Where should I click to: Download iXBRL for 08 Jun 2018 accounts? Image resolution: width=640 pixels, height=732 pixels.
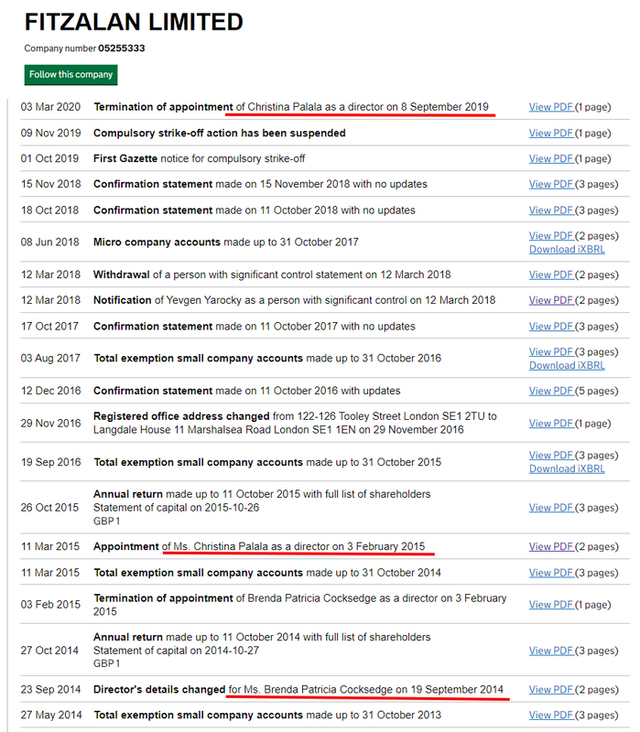click(x=566, y=249)
